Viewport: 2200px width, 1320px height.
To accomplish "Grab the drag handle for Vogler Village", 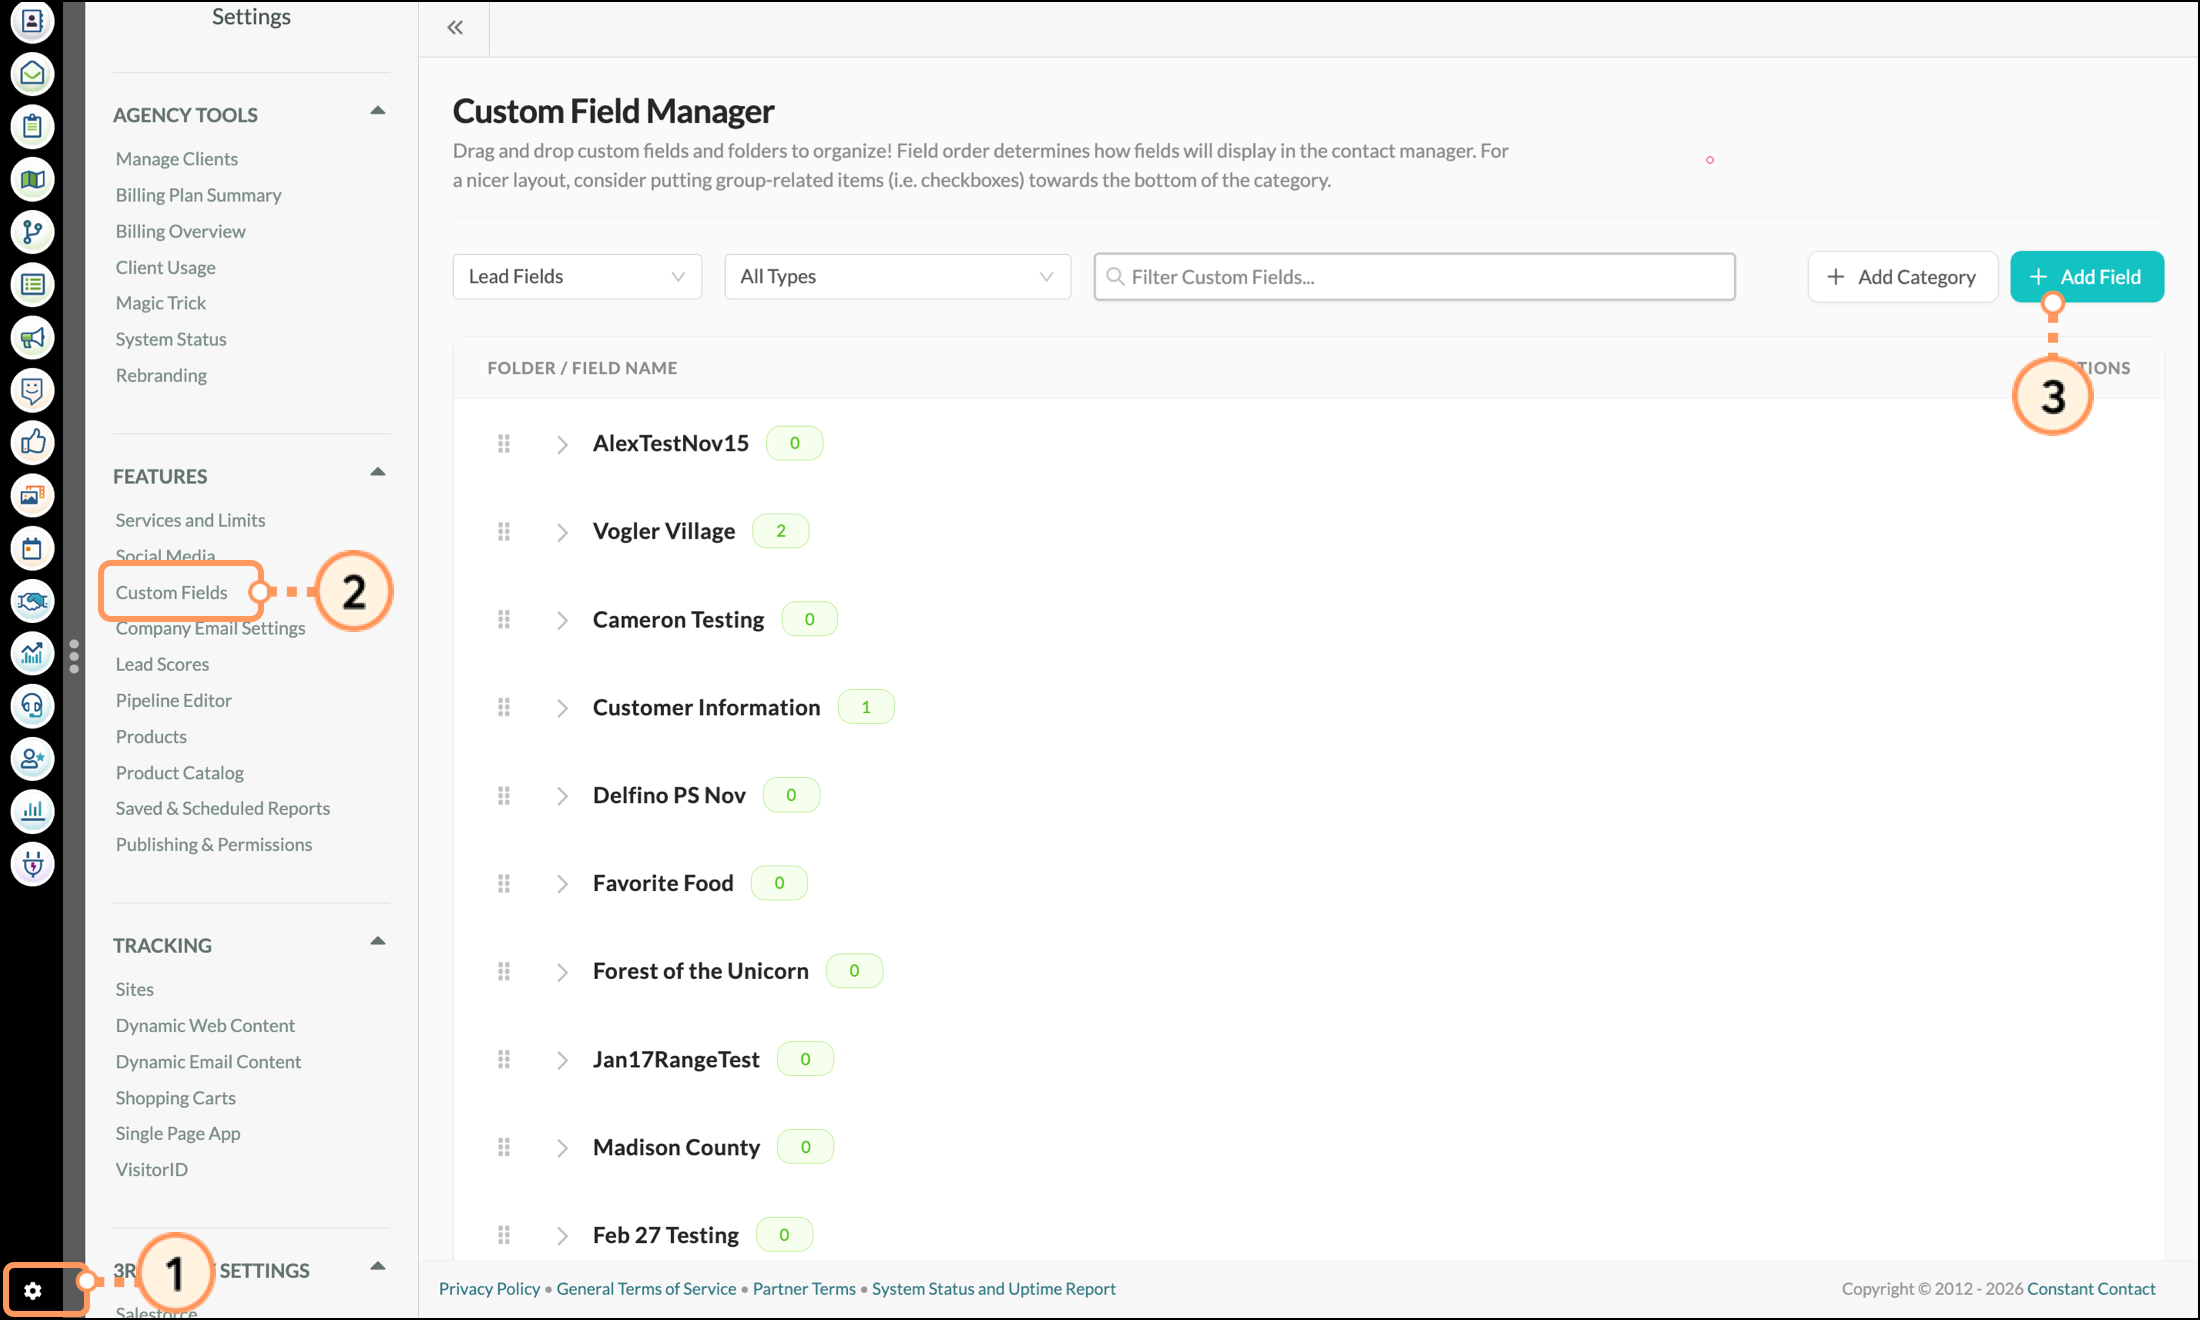I will (x=504, y=532).
